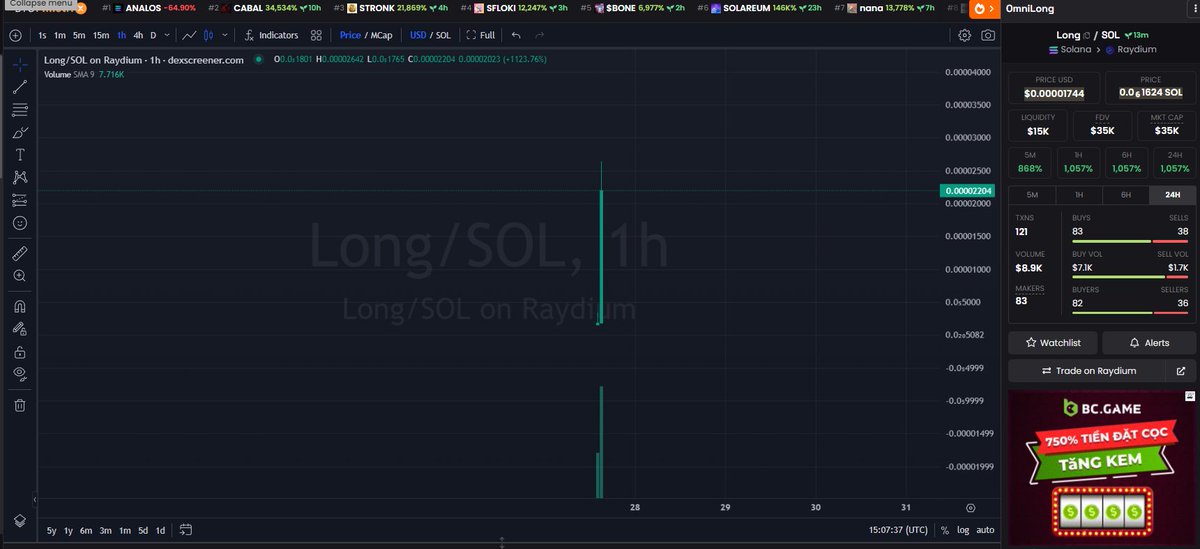Set interval to 1s

click(42, 35)
